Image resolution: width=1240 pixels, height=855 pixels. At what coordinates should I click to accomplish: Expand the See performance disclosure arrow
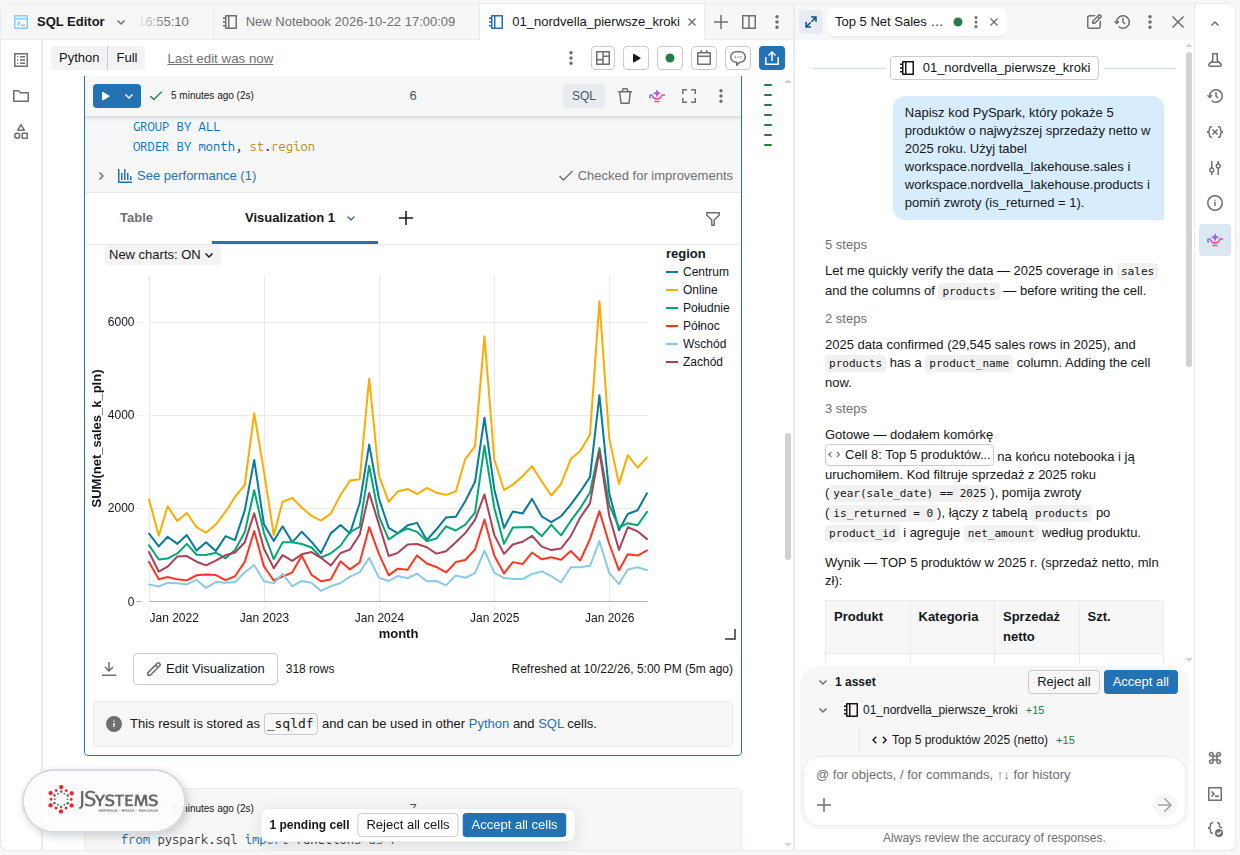tap(101, 176)
